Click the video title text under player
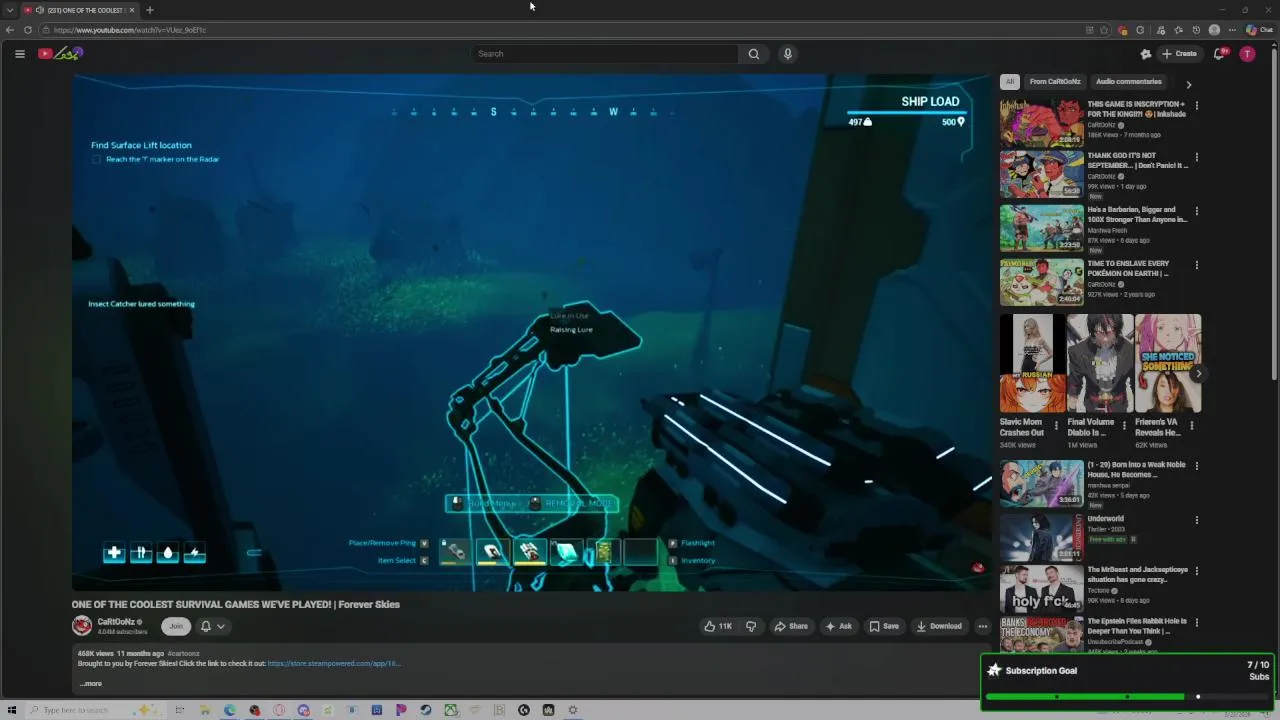This screenshot has width=1280, height=720. pos(235,604)
